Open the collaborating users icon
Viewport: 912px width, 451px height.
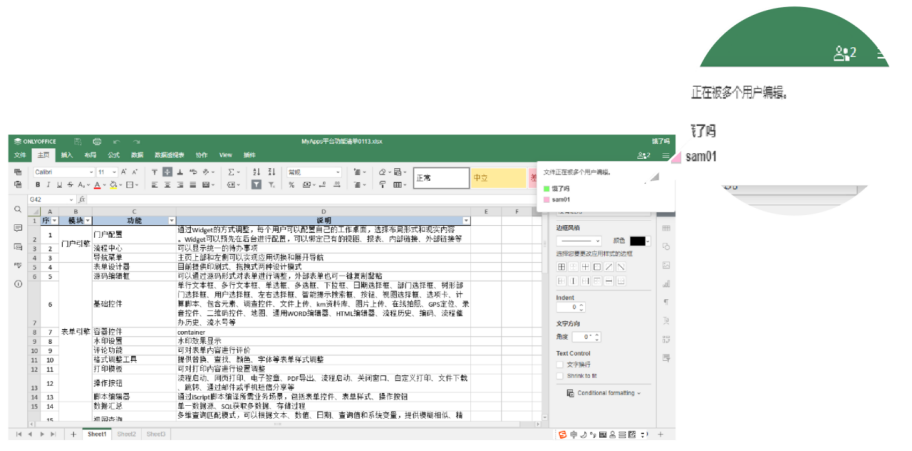pos(644,155)
